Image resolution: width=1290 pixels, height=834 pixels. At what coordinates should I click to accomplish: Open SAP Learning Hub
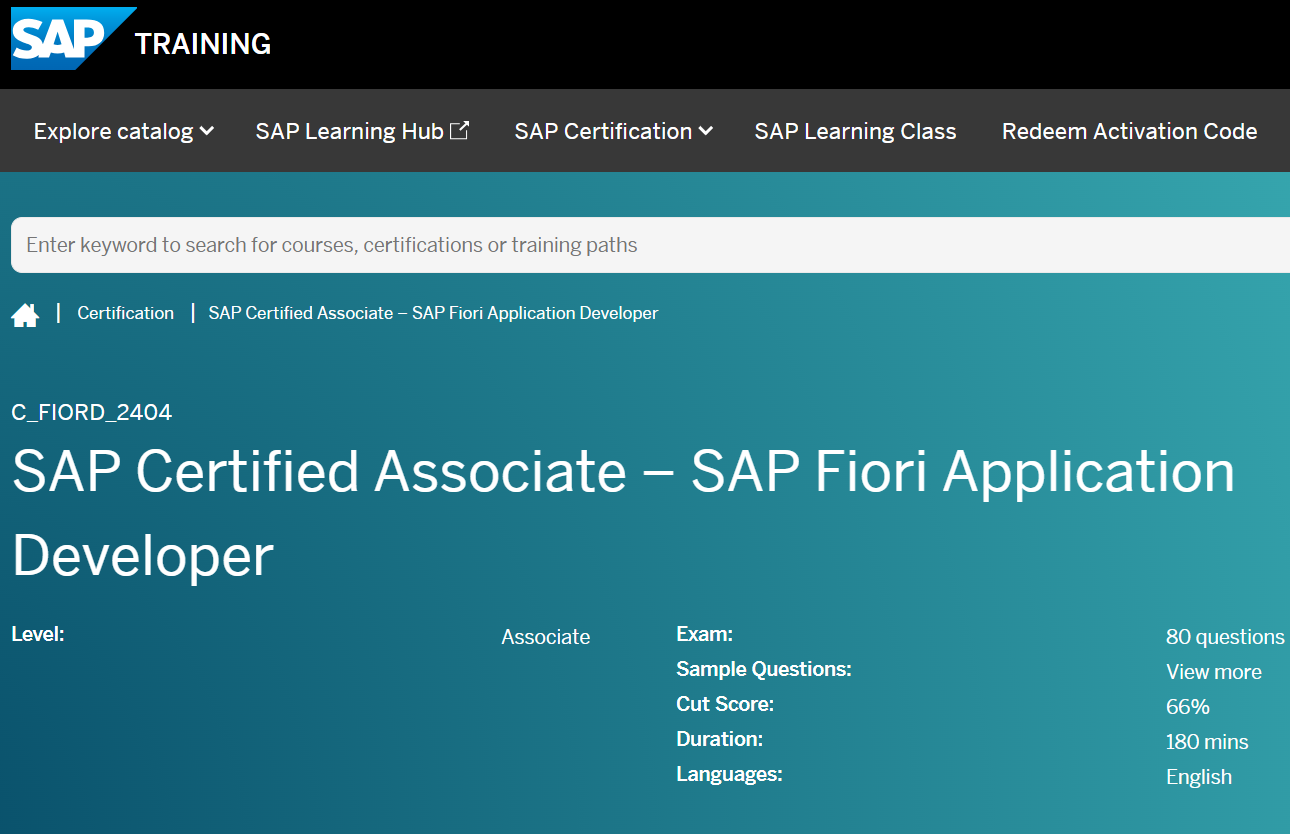point(362,131)
